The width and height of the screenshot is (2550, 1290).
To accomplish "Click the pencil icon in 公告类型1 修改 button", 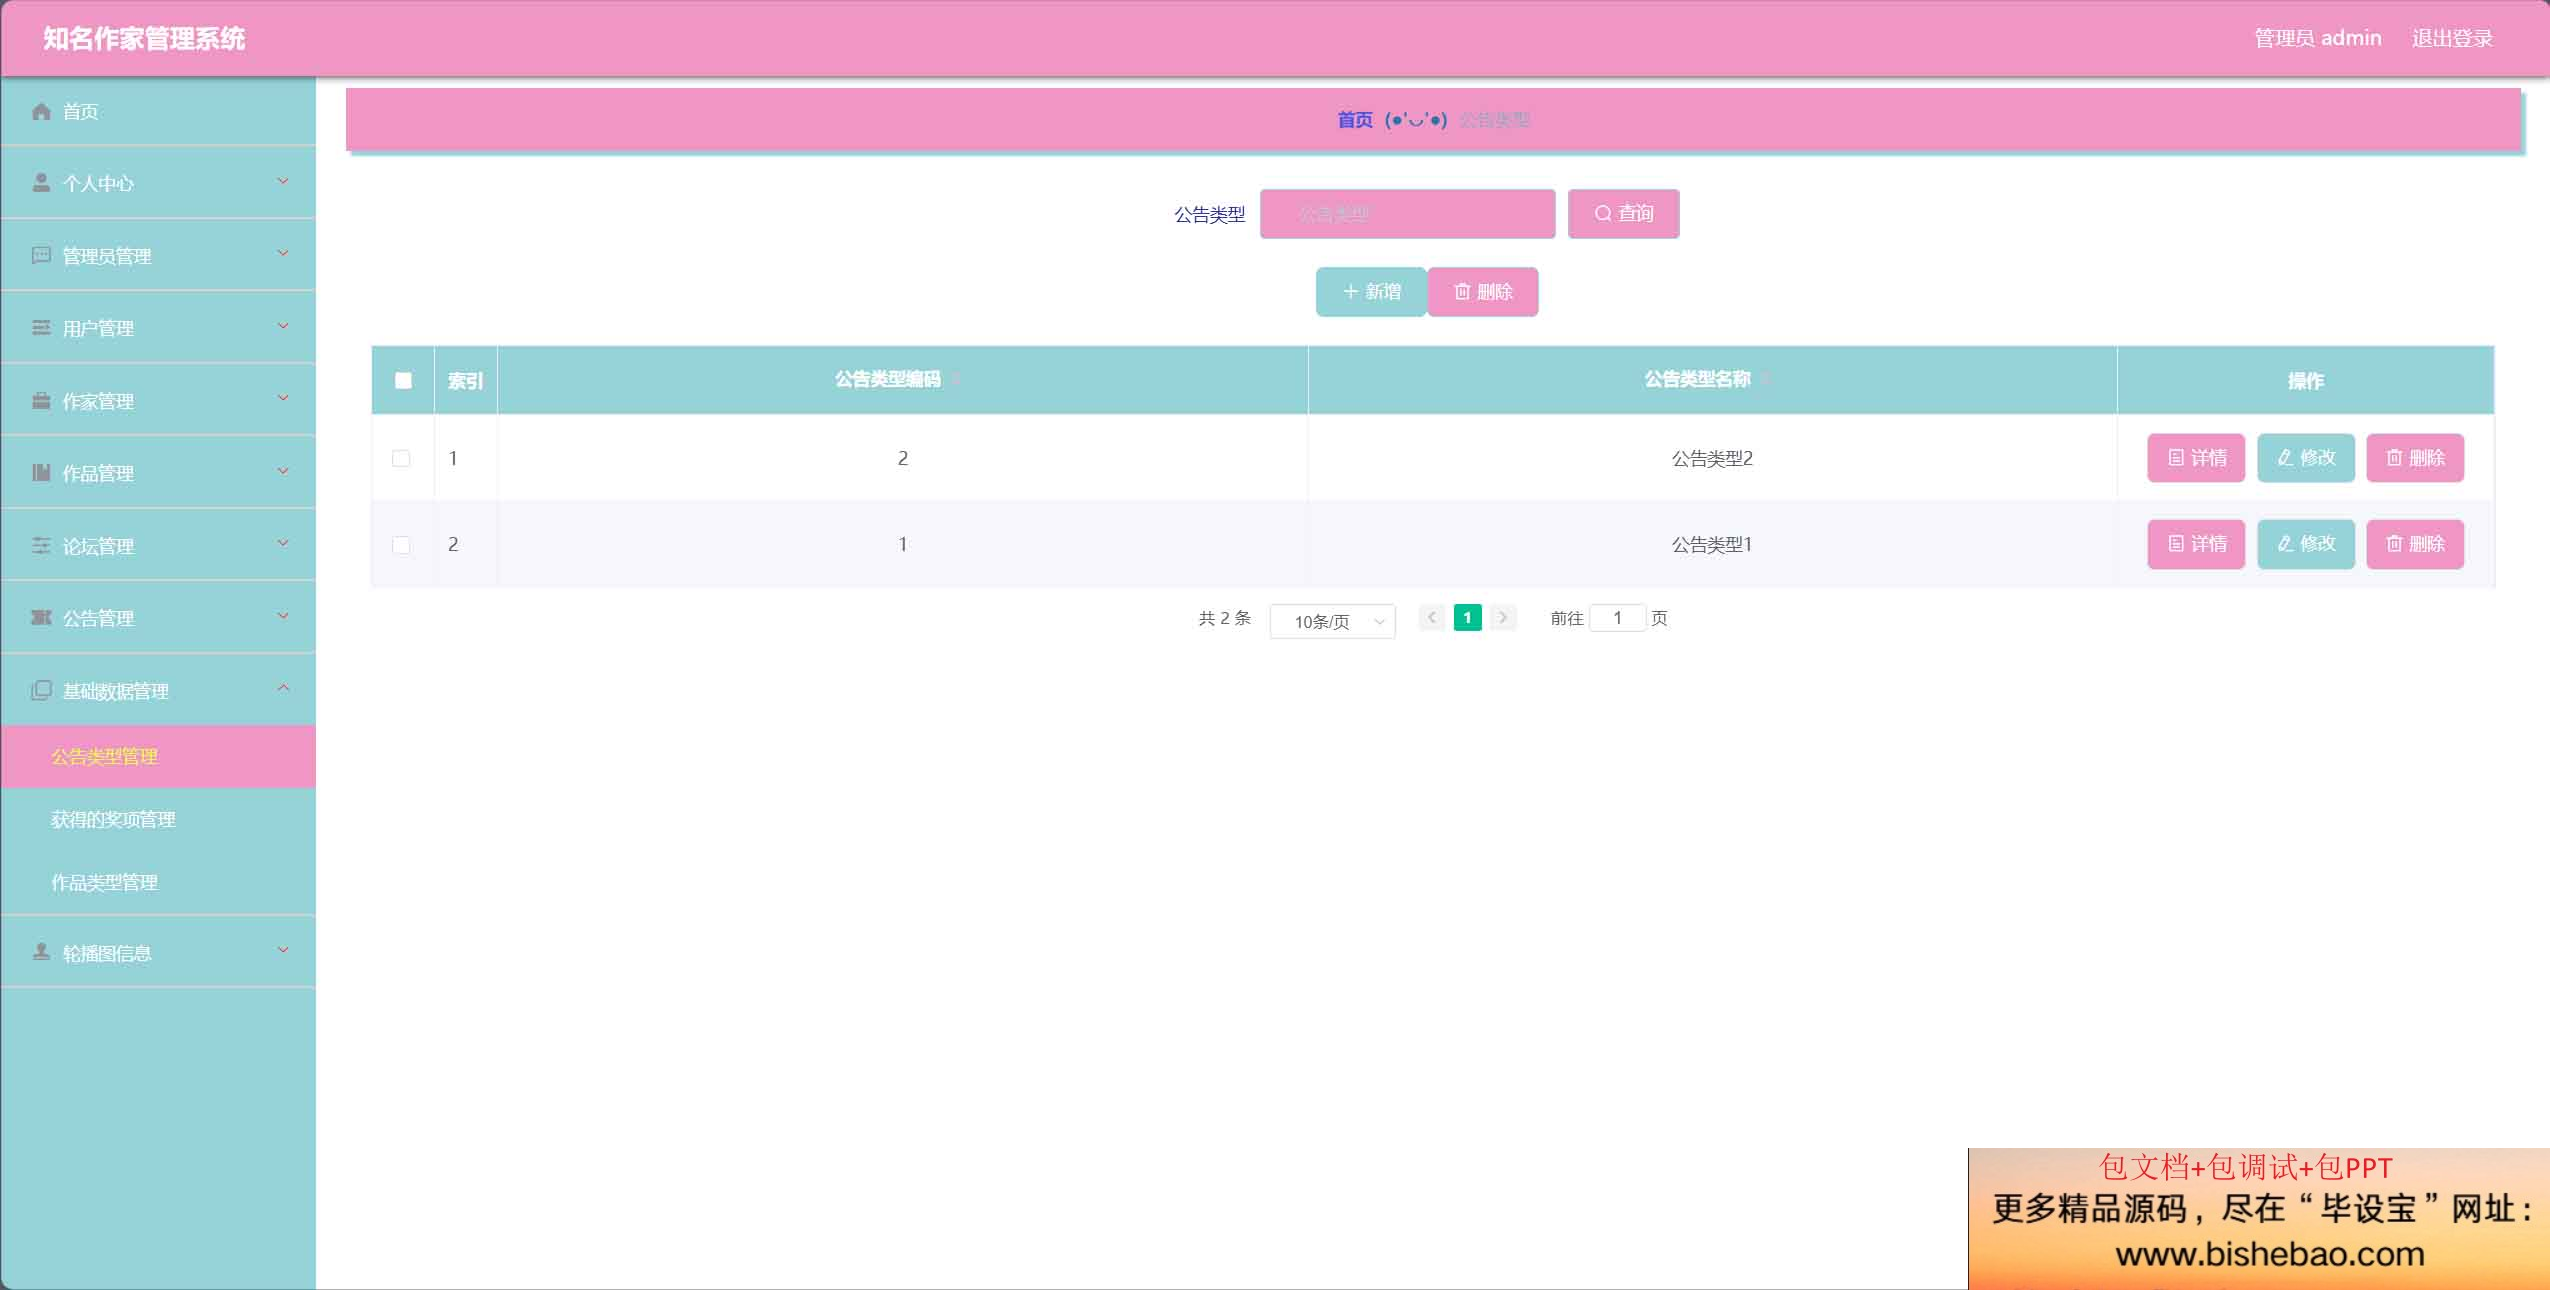I will 2285,544.
